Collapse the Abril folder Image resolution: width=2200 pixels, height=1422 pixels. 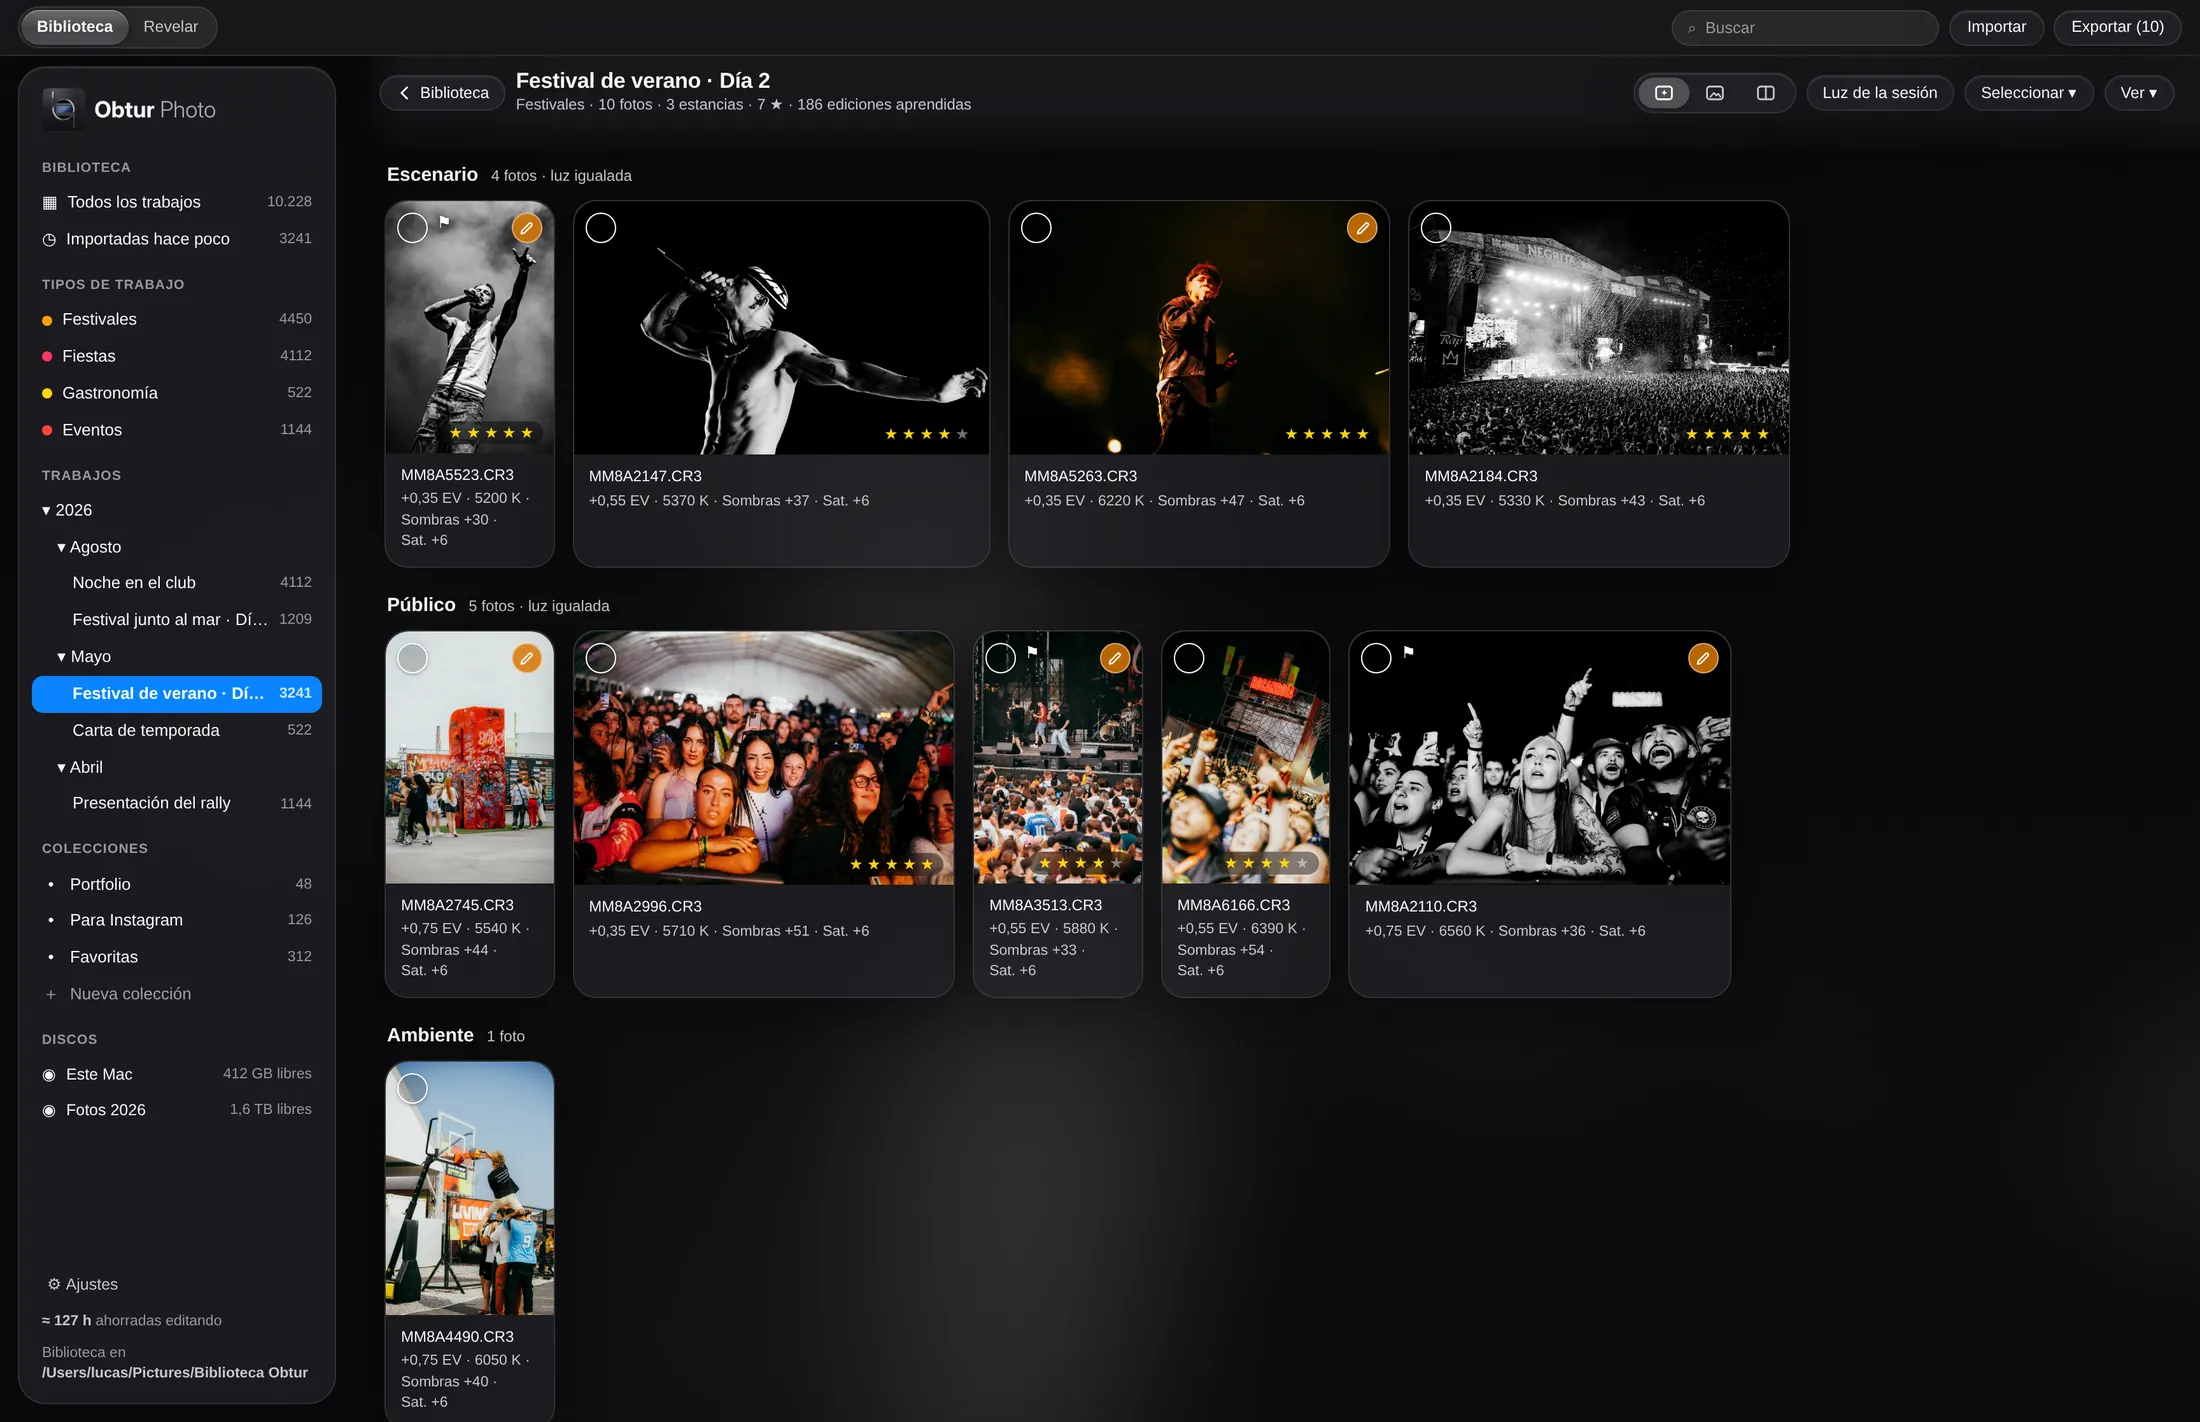pos(61,767)
